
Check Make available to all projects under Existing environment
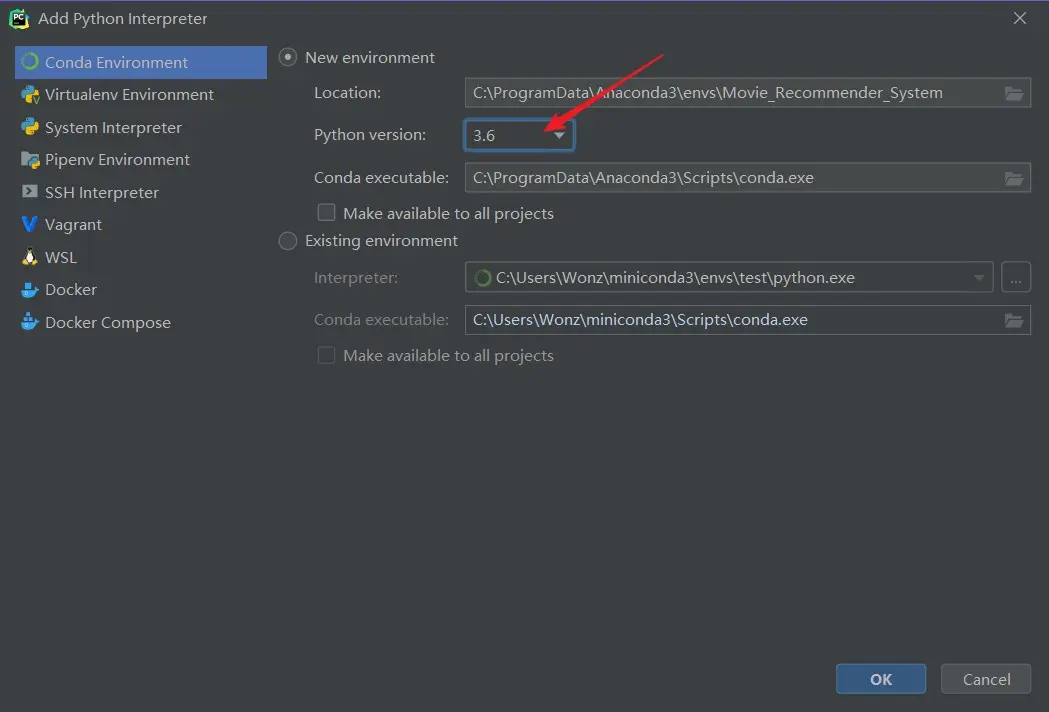point(326,355)
